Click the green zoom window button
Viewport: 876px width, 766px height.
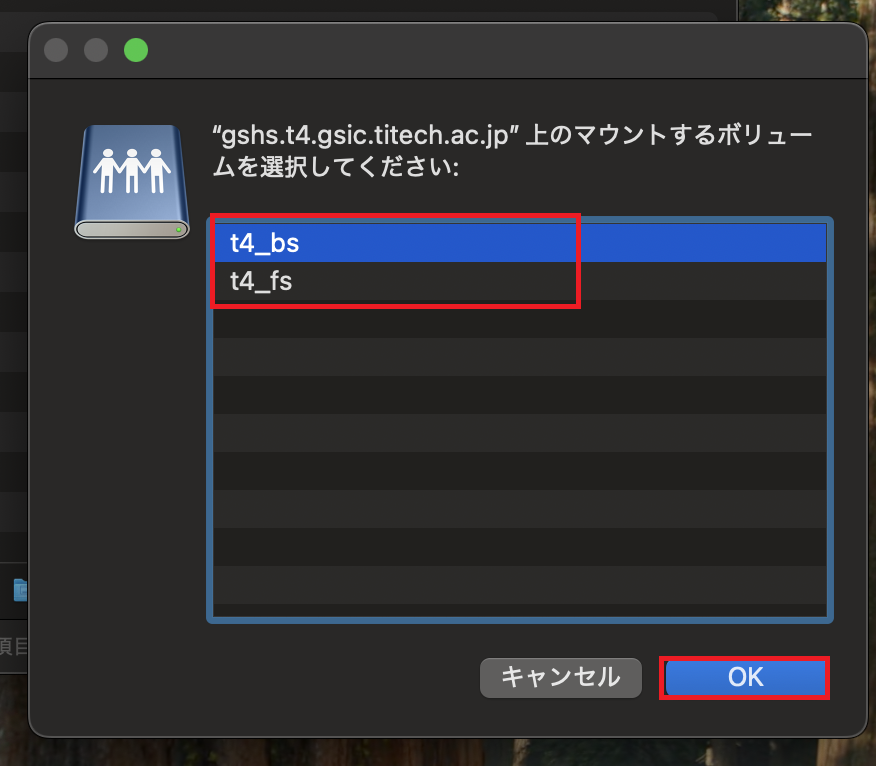135,50
